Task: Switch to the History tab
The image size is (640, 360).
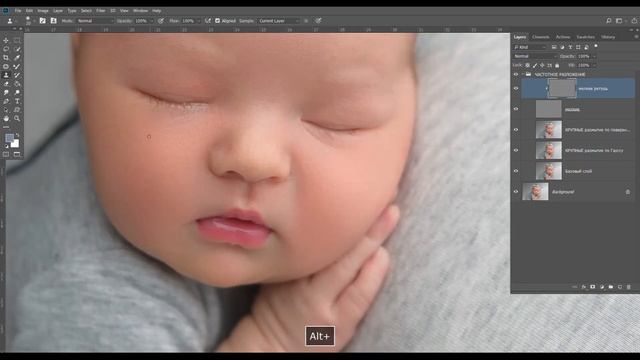Action: point(608,37)
